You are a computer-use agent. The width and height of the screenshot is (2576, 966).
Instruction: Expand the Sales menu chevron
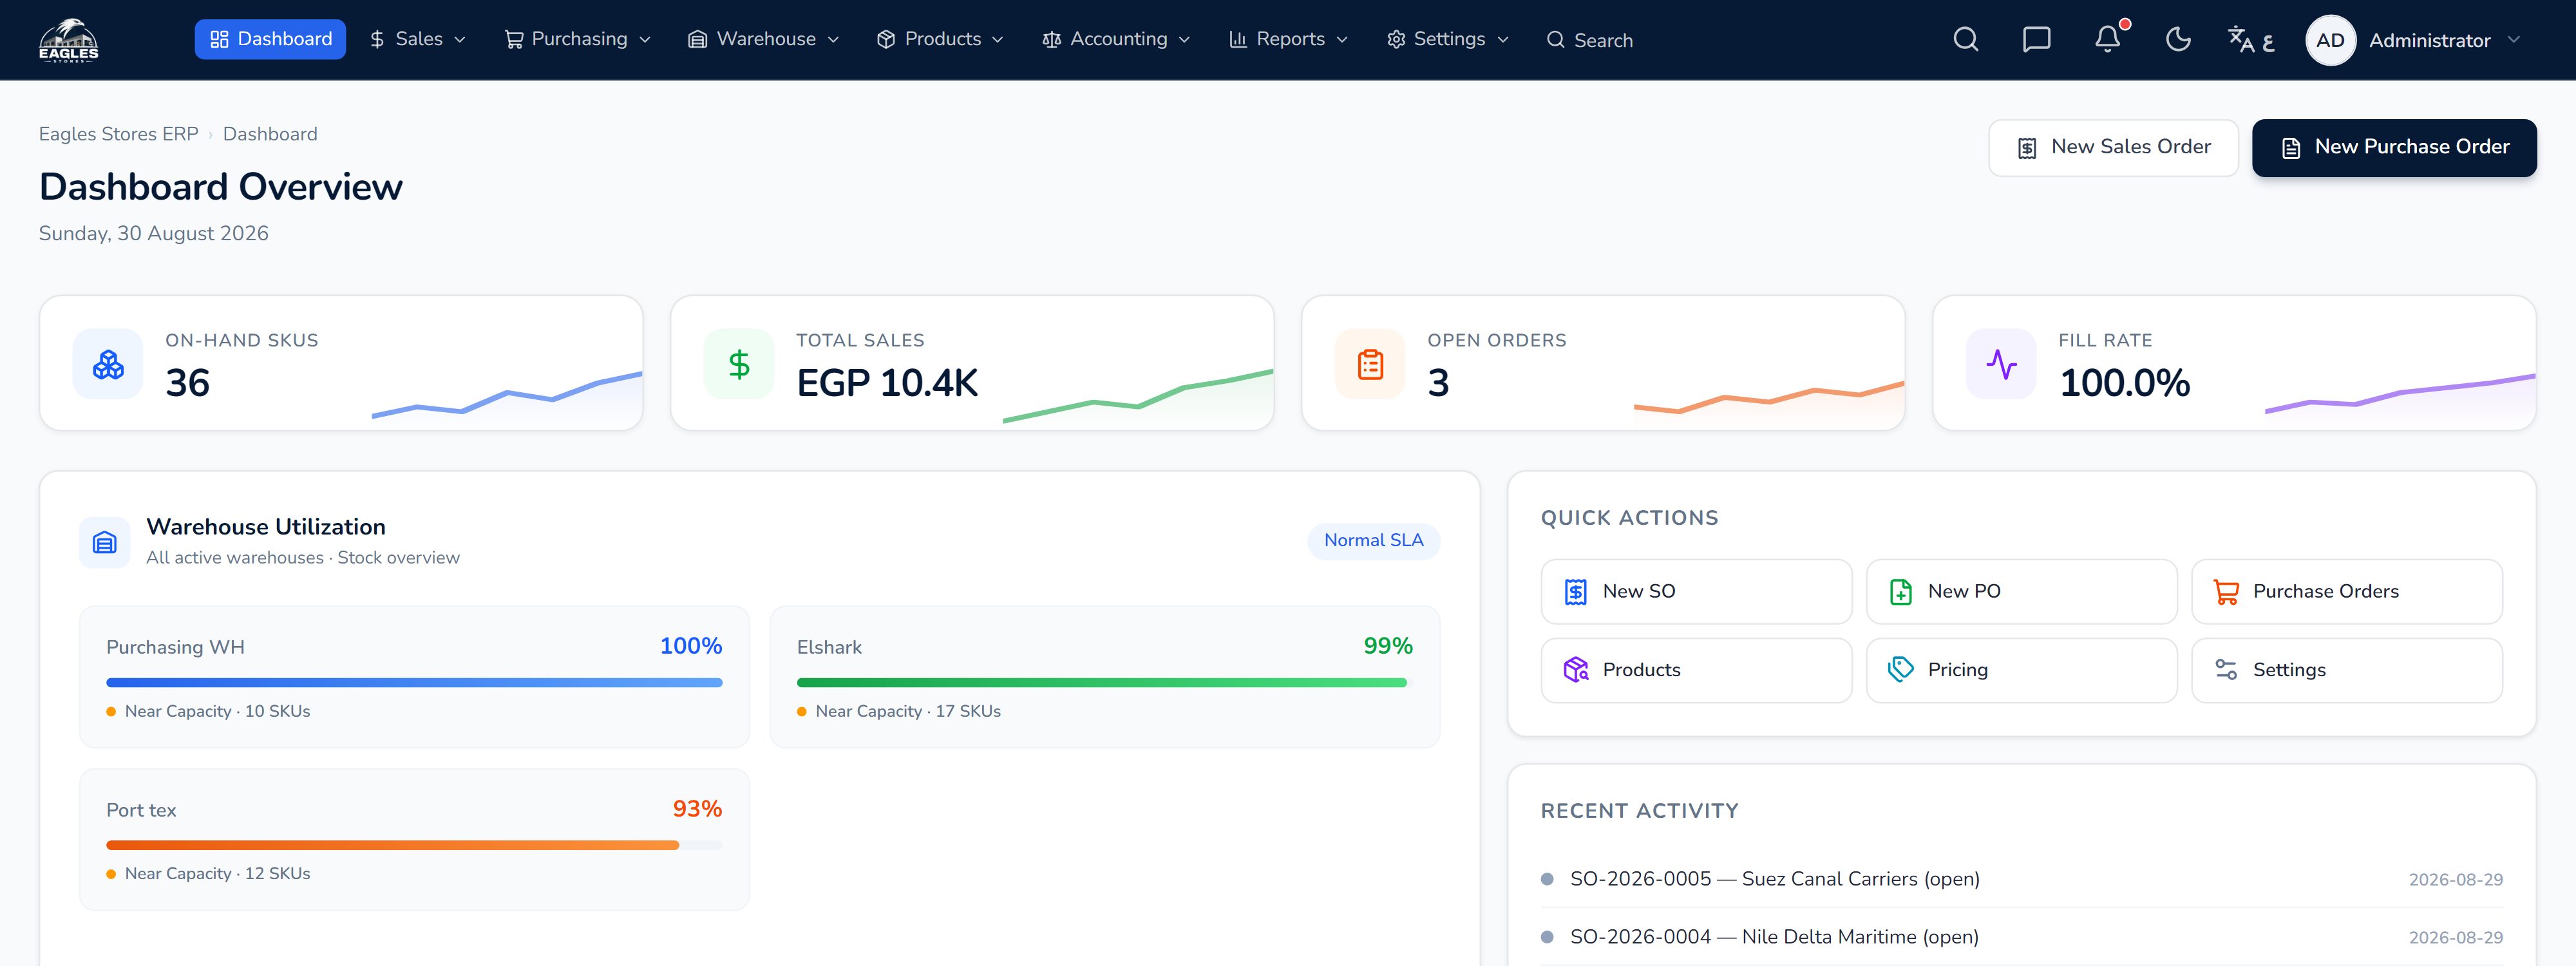(460, 40)
